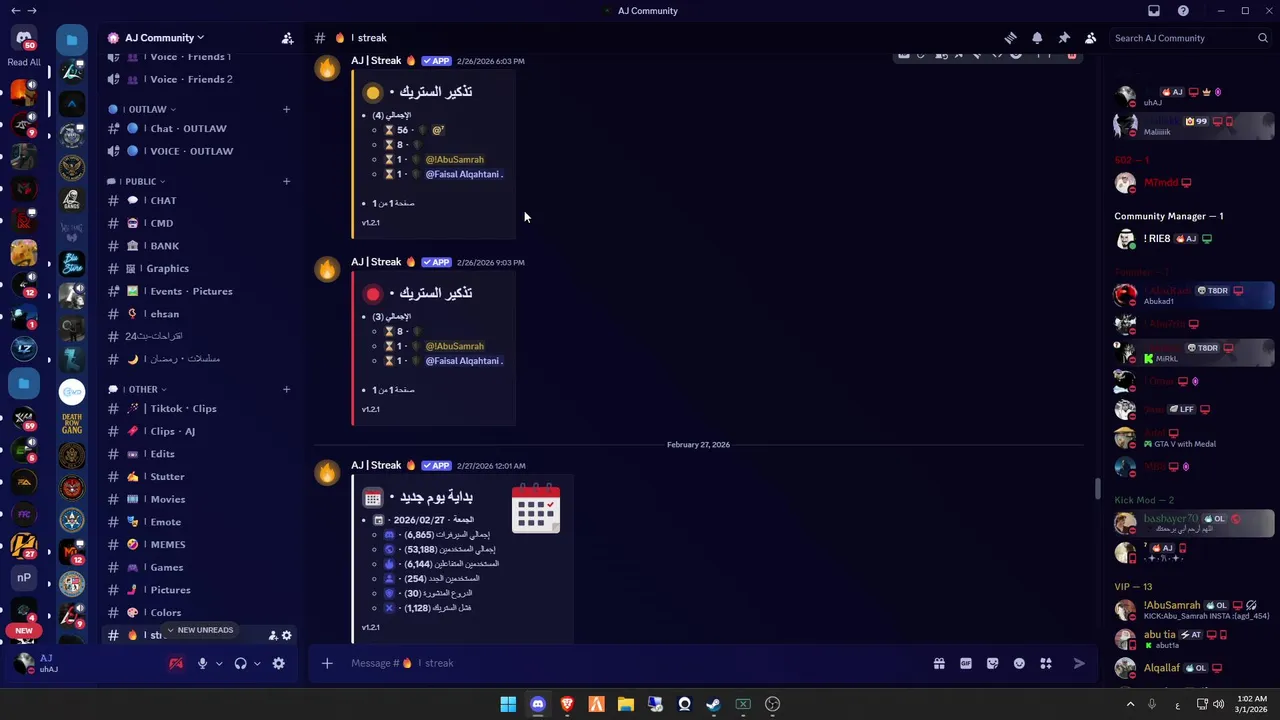This screenshot has width=1280, height=720.
Task: Open audio output options arrow
Action: [257, 663]
